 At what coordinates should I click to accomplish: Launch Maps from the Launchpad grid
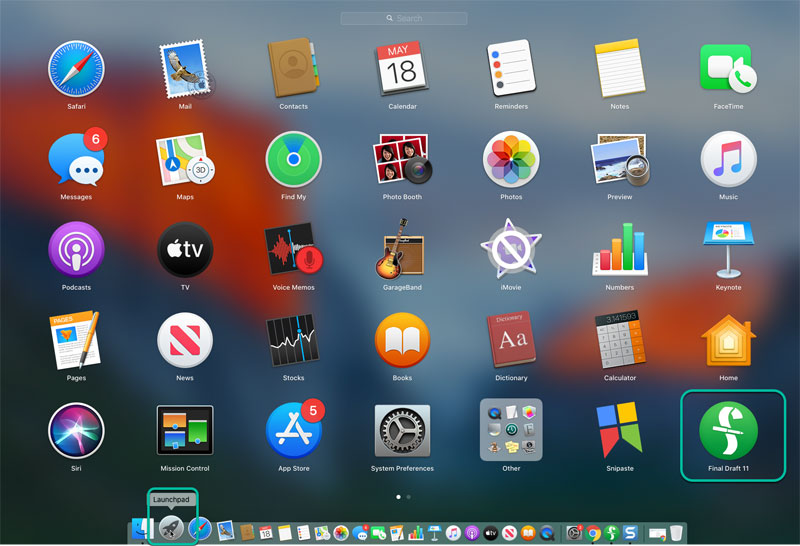pyautogui.click(x=185, y=159)
